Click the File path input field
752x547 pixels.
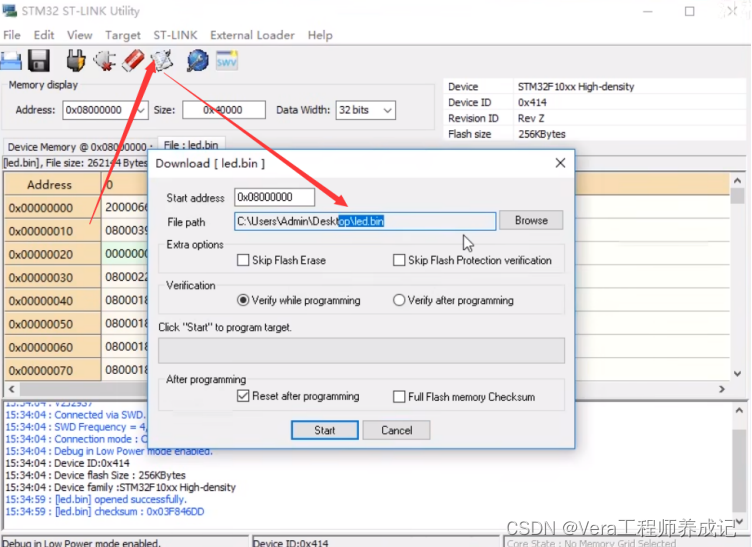click(x=365, y=221)
